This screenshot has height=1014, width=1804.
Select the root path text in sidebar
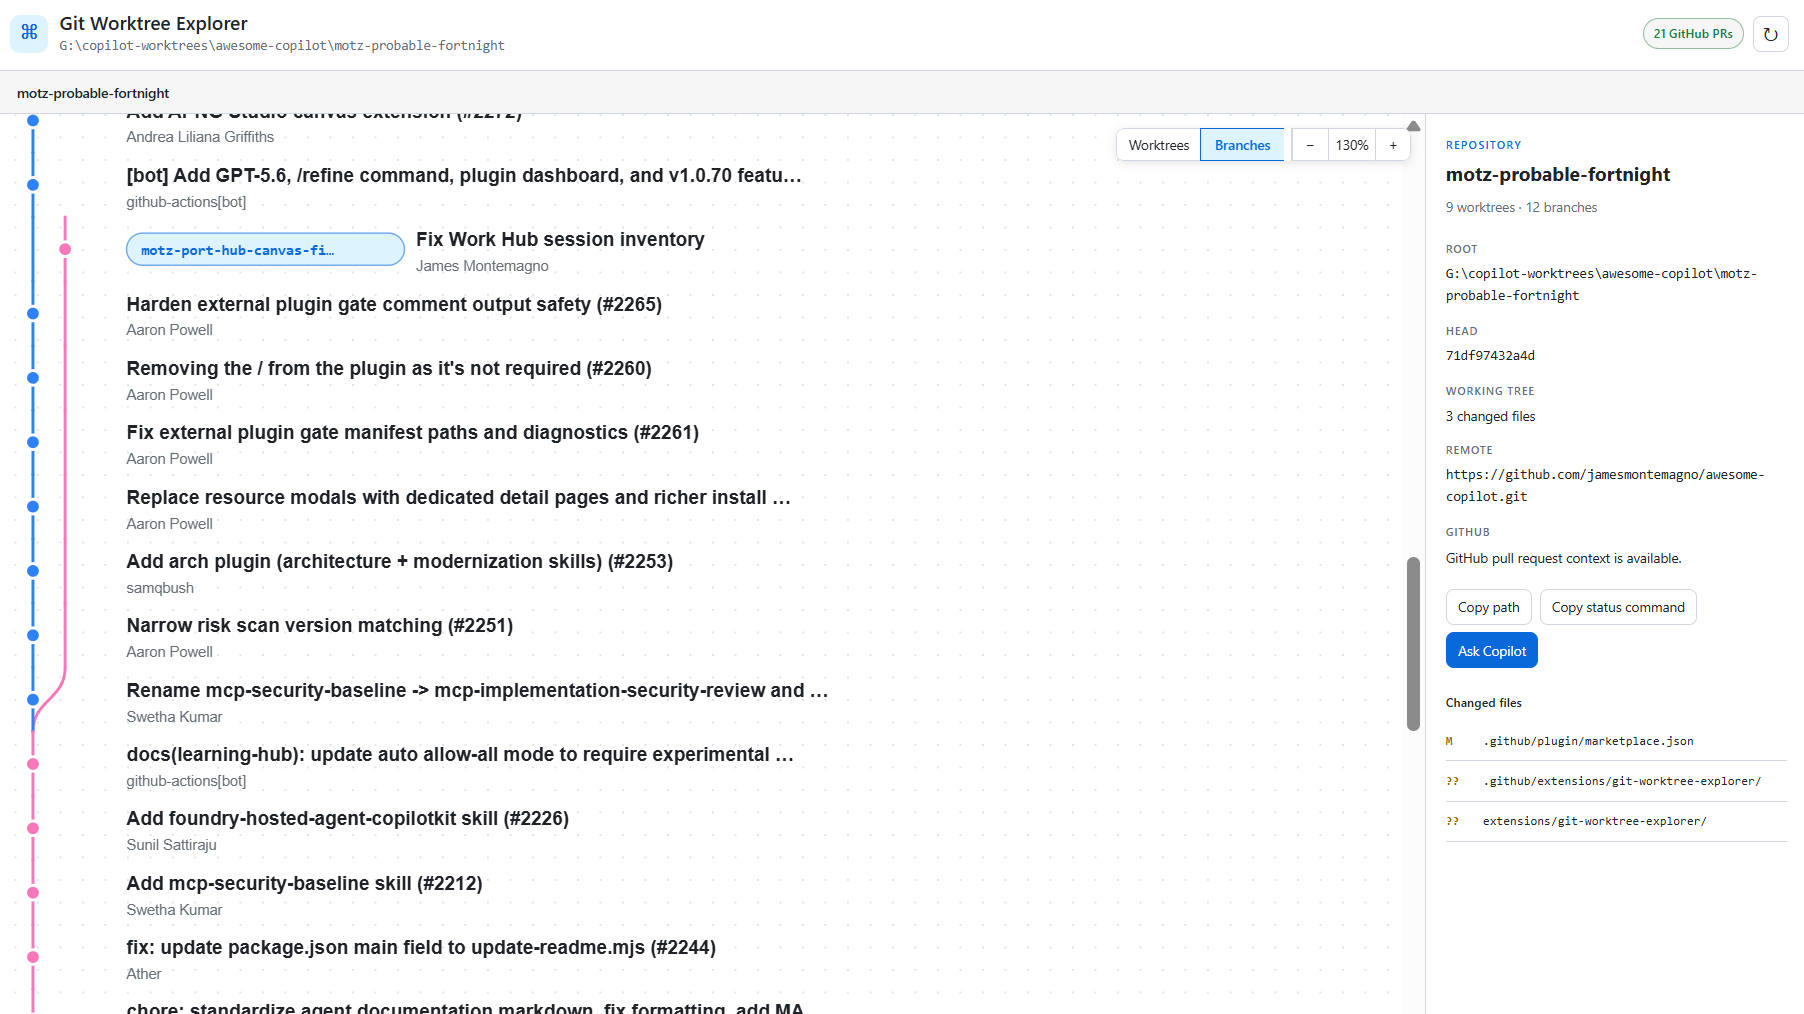coord(1601,284)
